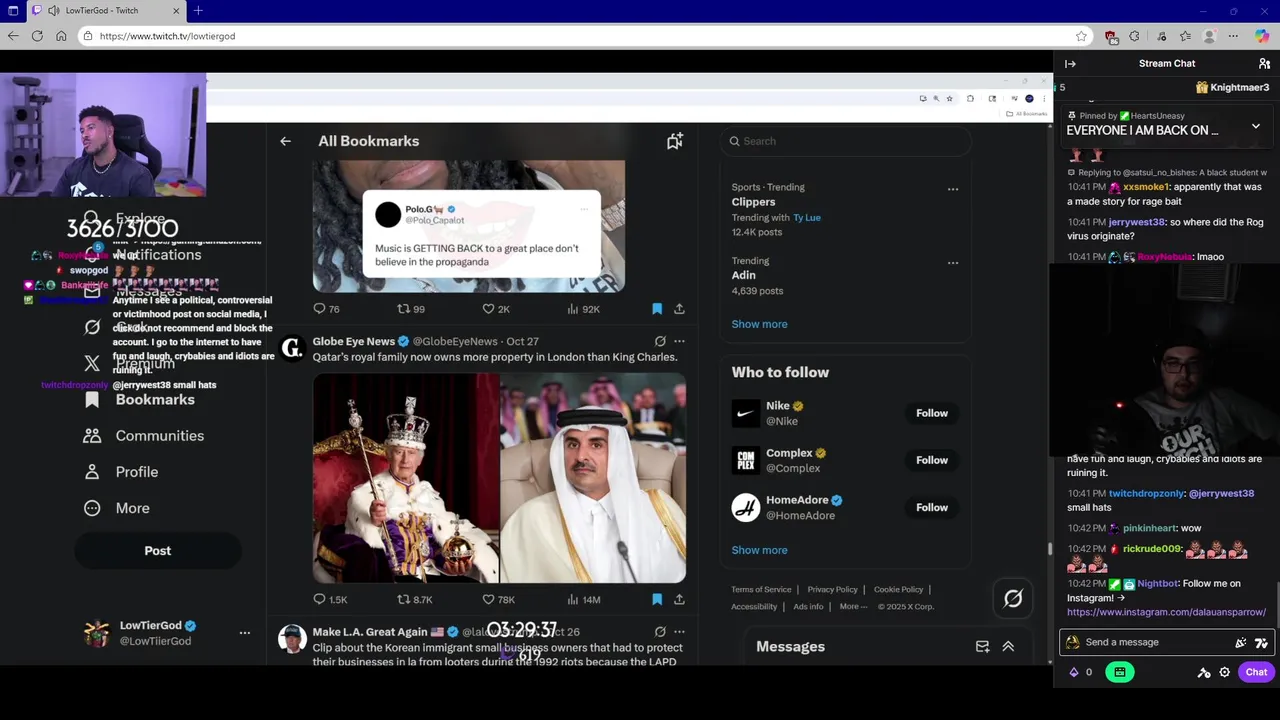Image resolution: width=1280 pixels, height=720 pixels.
Task: Expand the Messages drawer
Action: pos(1008,647)
